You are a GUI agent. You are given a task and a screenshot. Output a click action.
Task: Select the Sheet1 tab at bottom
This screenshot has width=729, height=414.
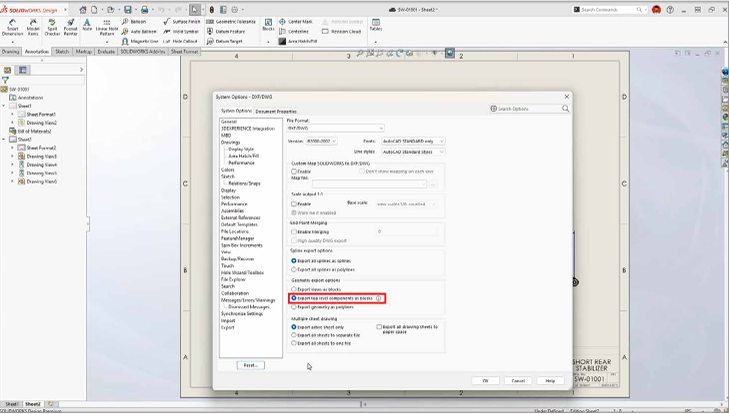[11, 404]
